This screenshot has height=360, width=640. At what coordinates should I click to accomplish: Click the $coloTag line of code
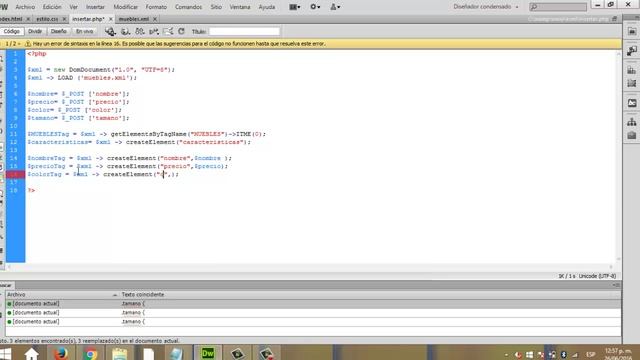pos(103,174)
